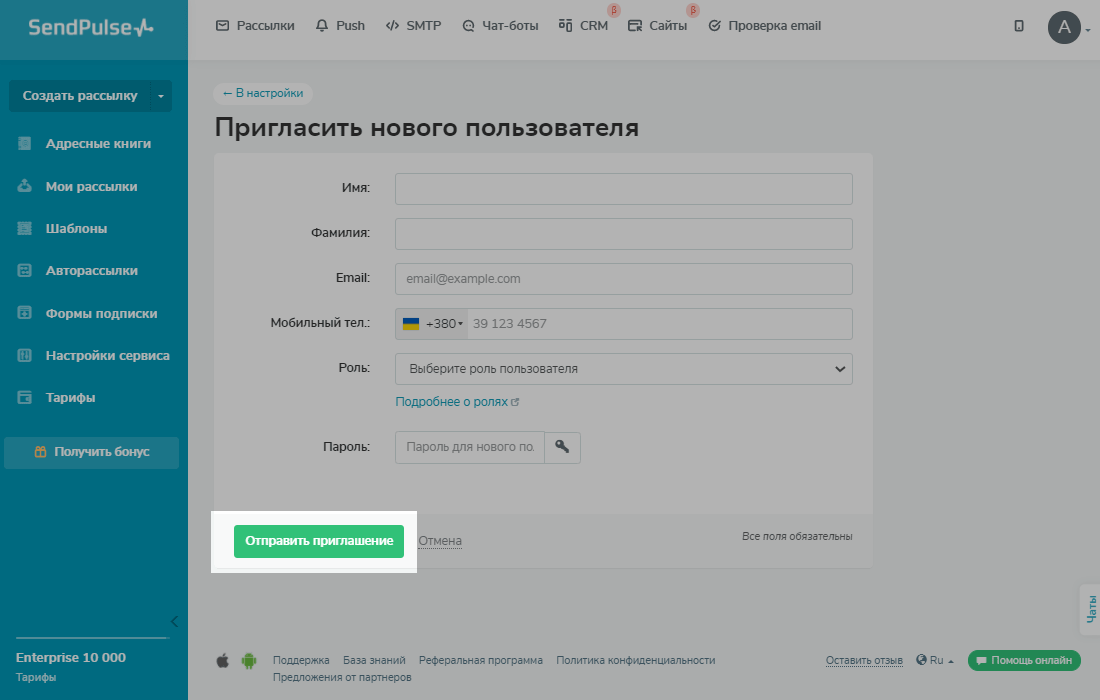
Task: Open the База знаний footer link
Action: pos(374,660)
